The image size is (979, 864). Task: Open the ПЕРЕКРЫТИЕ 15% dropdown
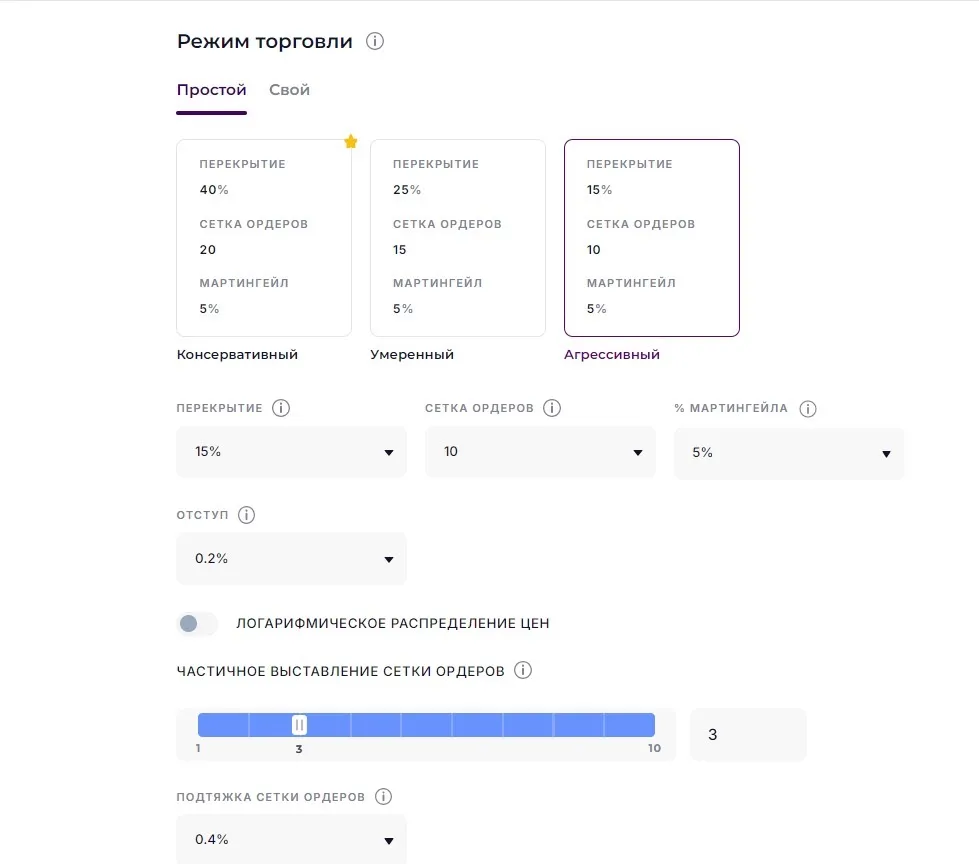(291, 452)
